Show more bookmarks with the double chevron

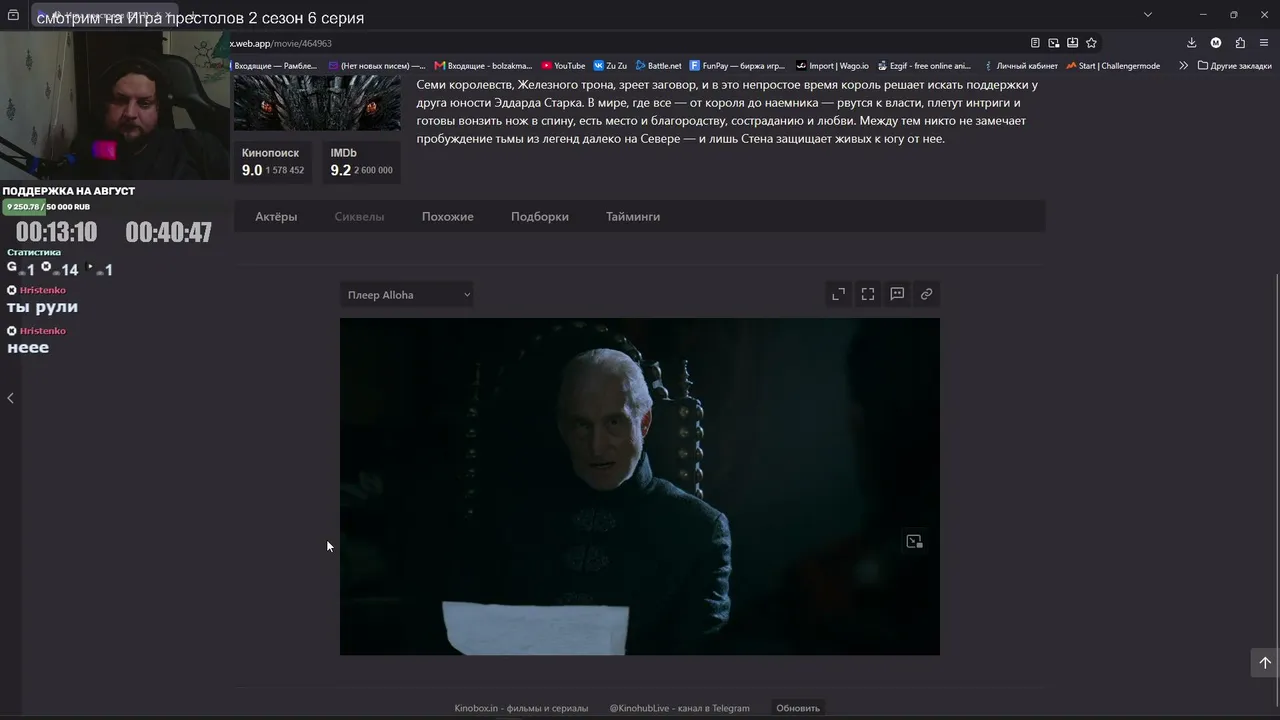click(1183, 66)
